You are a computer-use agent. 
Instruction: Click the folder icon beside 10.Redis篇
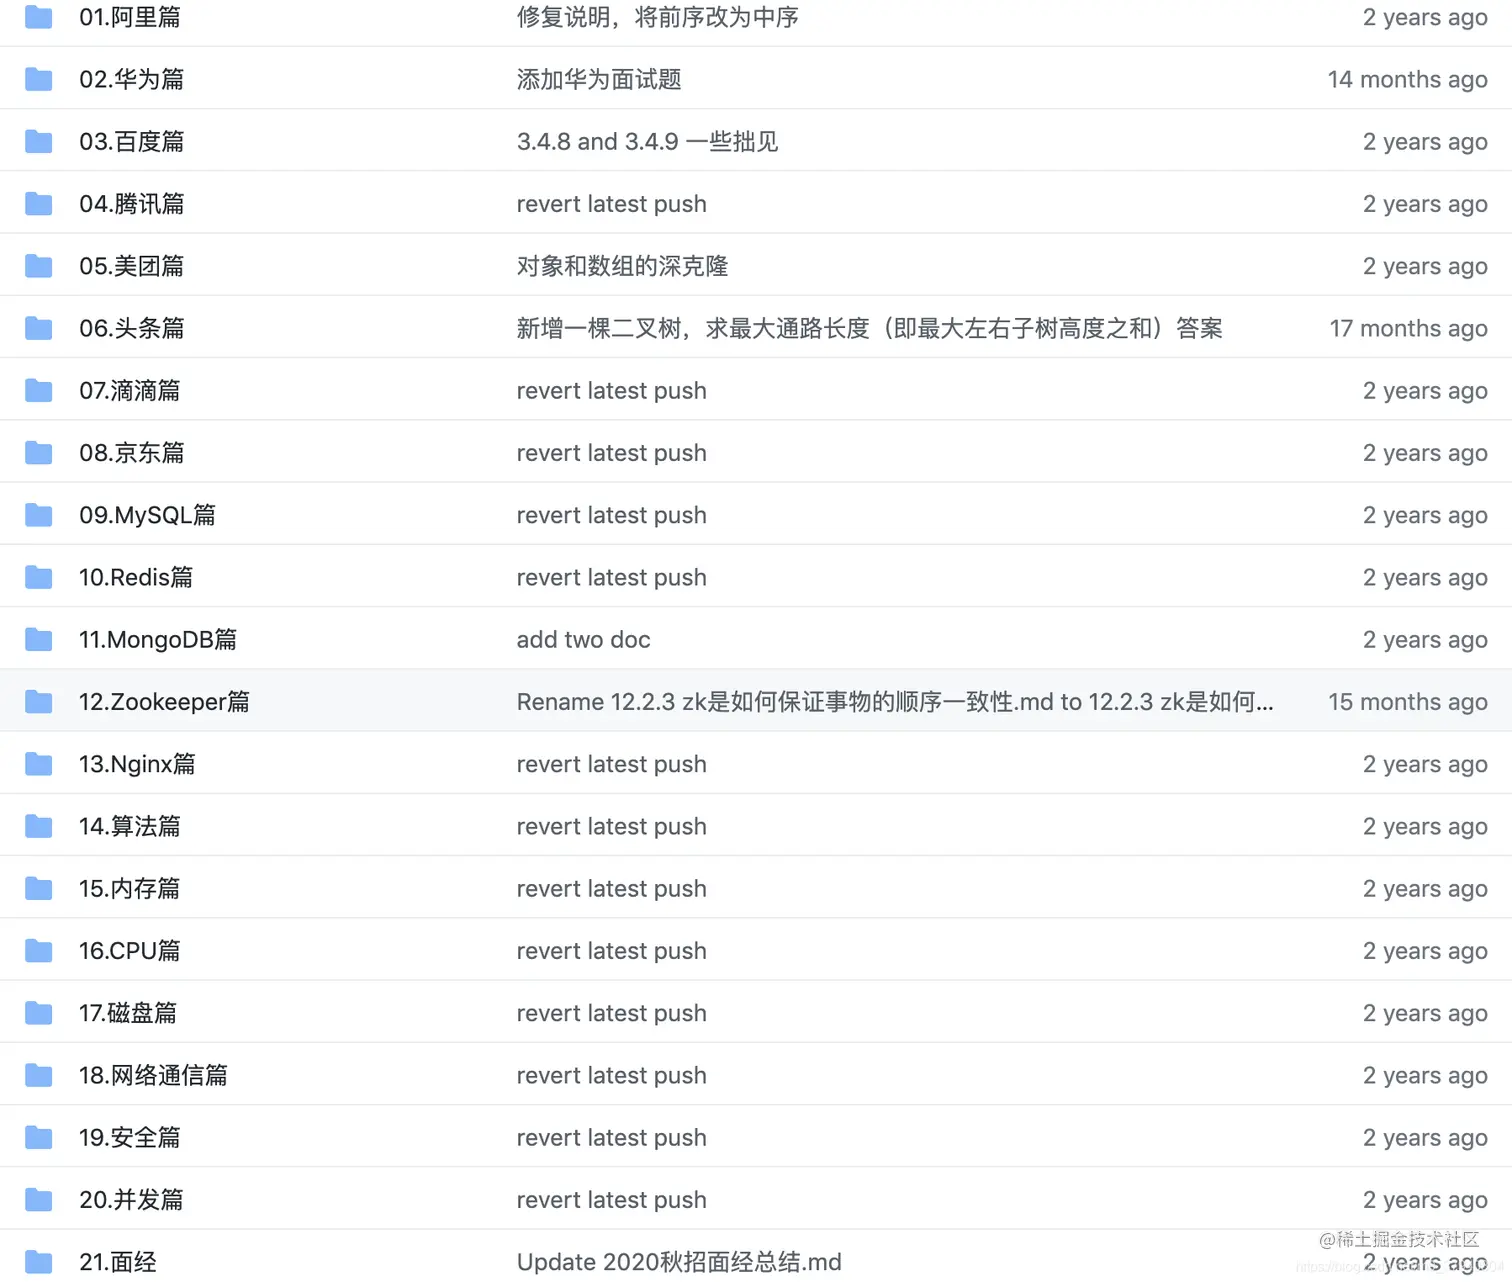[38, 577]
